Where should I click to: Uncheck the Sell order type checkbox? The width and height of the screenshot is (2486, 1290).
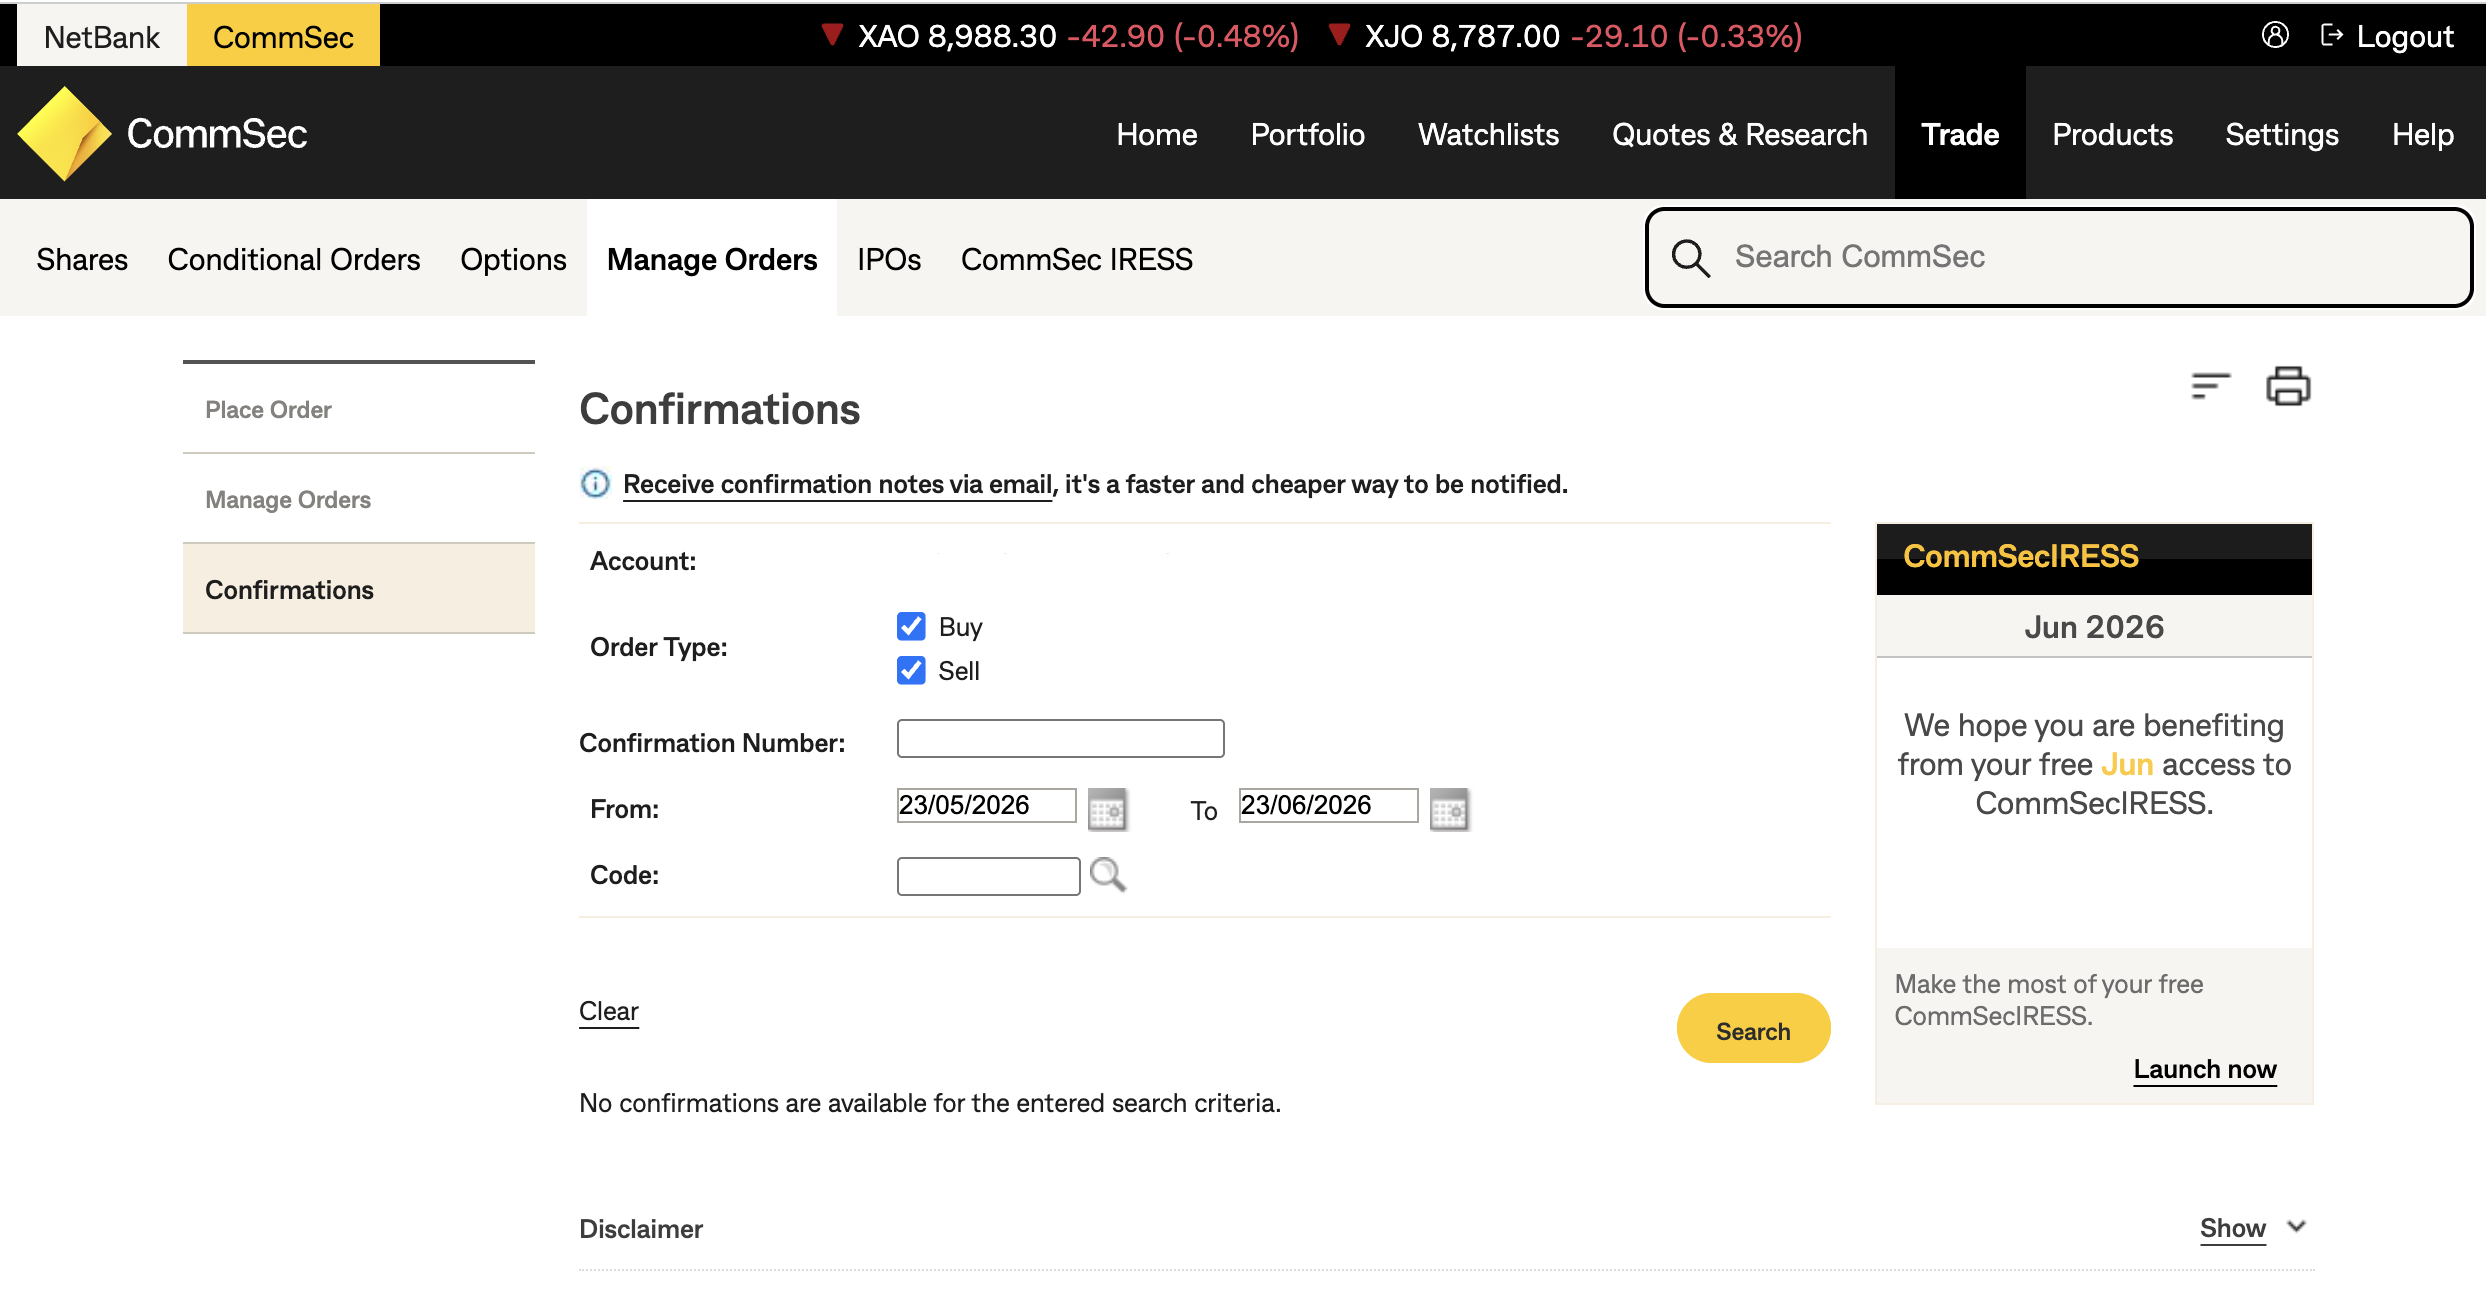911,670
